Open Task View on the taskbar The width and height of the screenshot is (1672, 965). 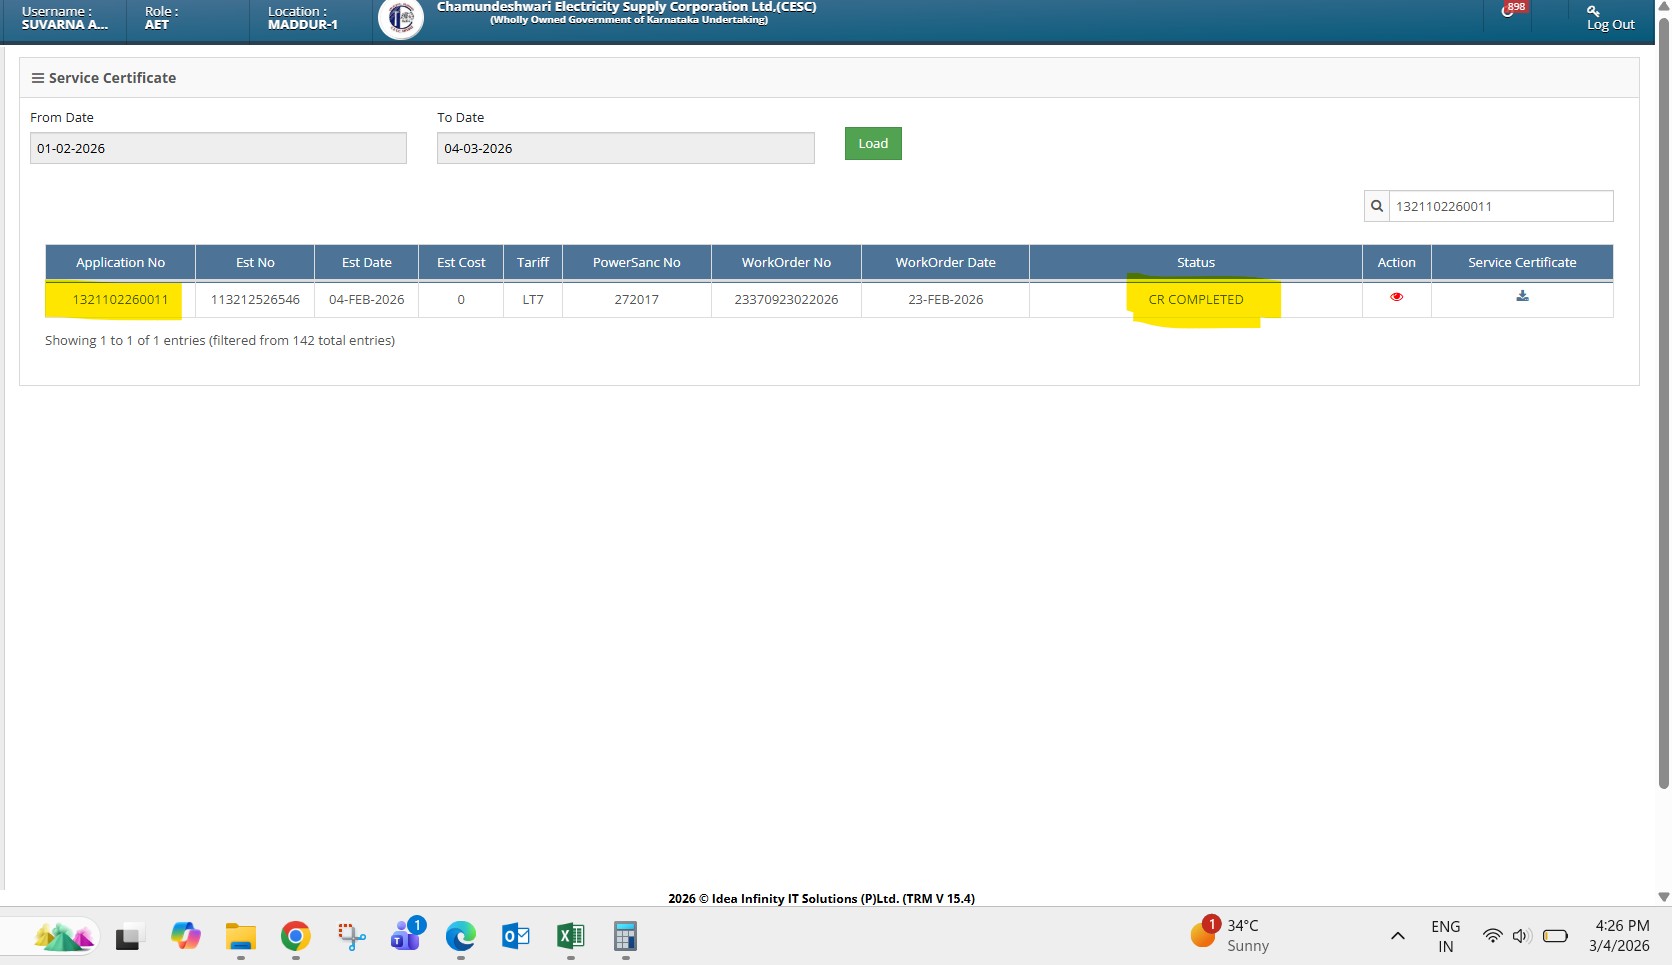[x=129, y=937]
